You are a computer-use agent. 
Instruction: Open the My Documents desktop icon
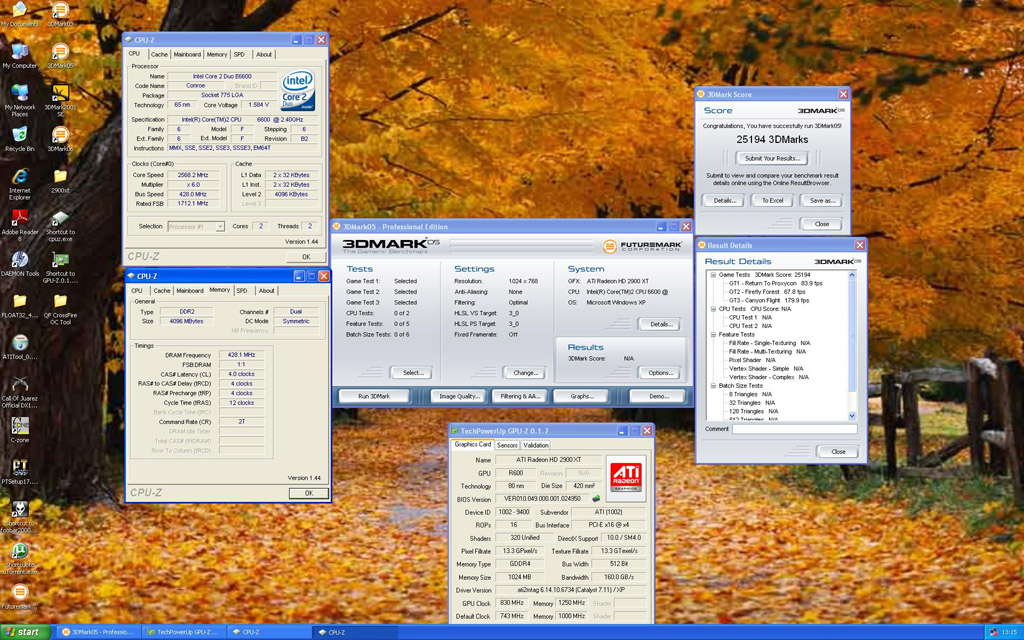point(20,14)
